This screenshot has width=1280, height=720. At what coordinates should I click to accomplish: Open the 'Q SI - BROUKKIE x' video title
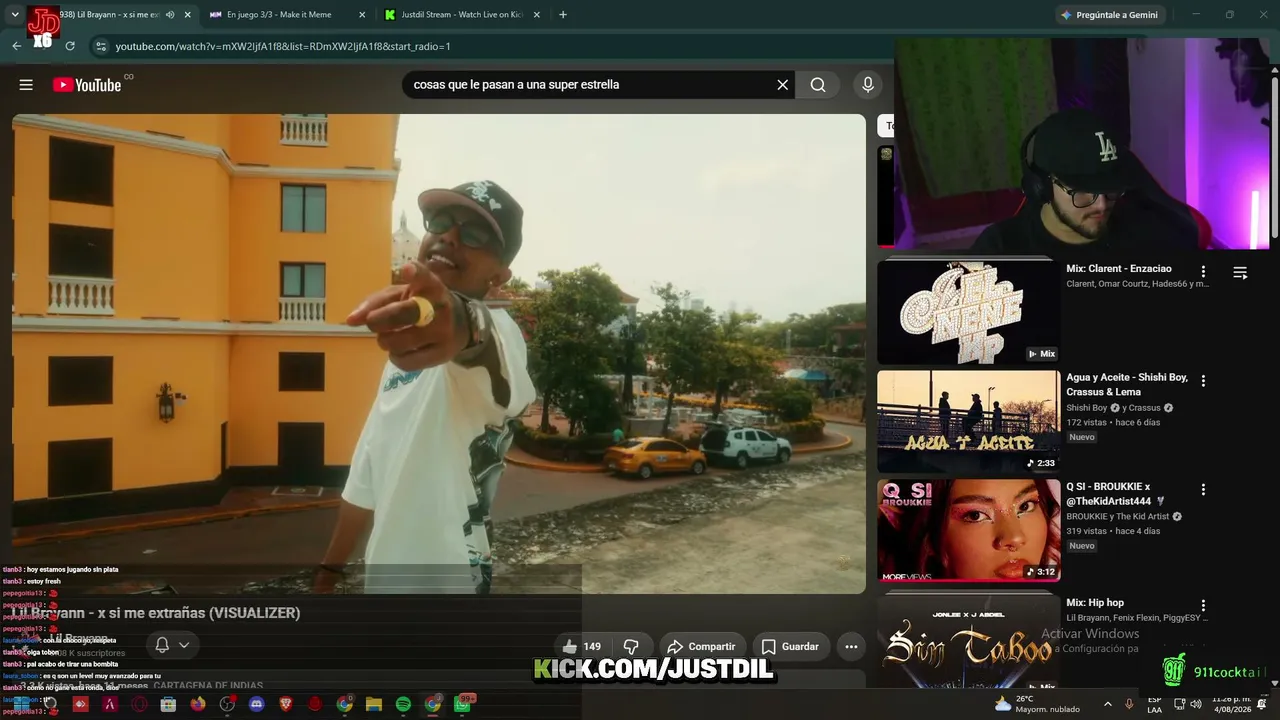(x=1116, y=494)
